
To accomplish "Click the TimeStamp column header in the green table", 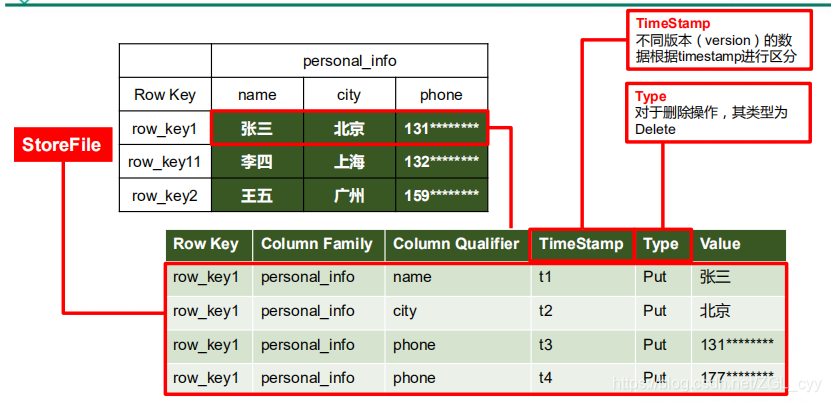I will point(581,245).
